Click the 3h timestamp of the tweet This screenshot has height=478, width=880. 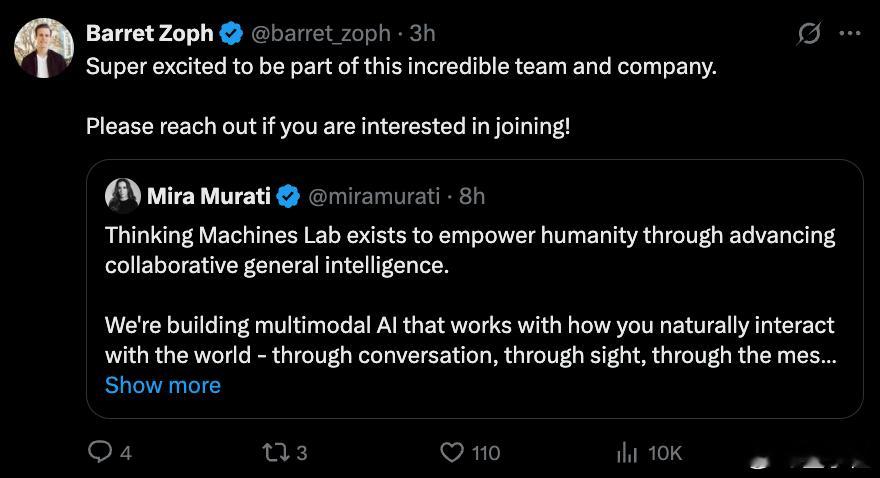point(422,34)
